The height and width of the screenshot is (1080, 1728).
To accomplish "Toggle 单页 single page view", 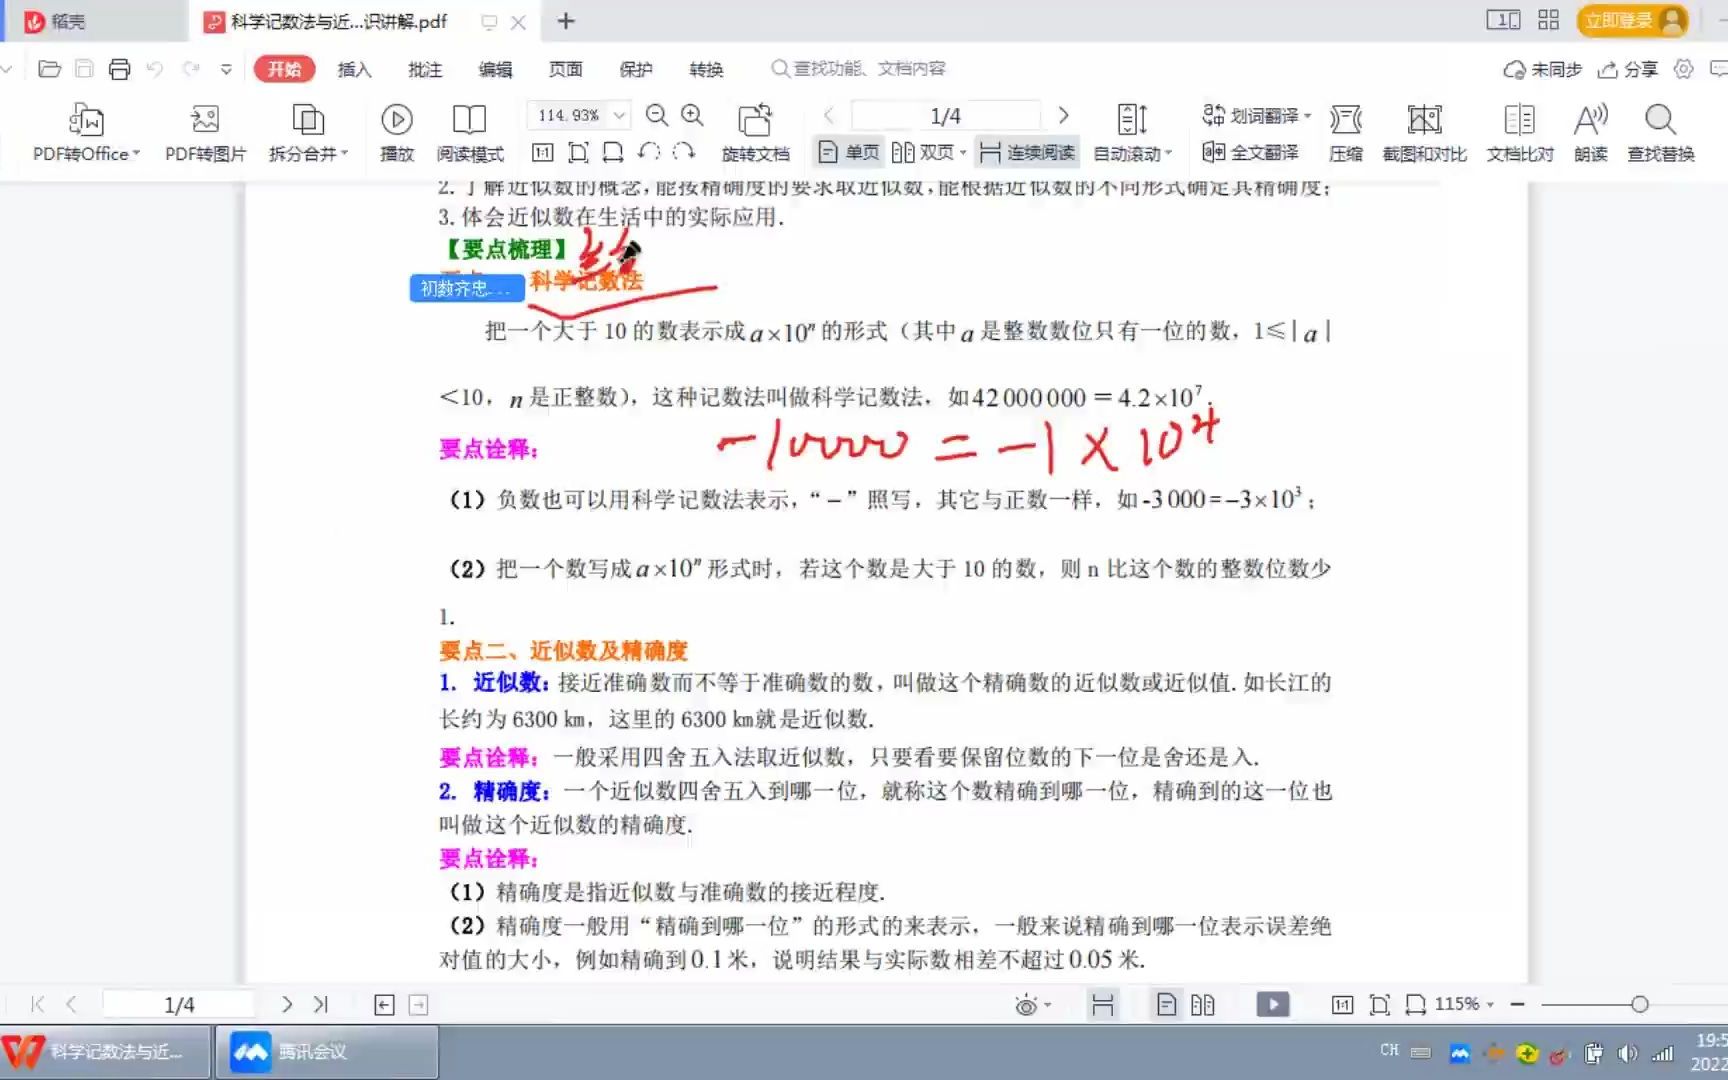I will [849, 152].
